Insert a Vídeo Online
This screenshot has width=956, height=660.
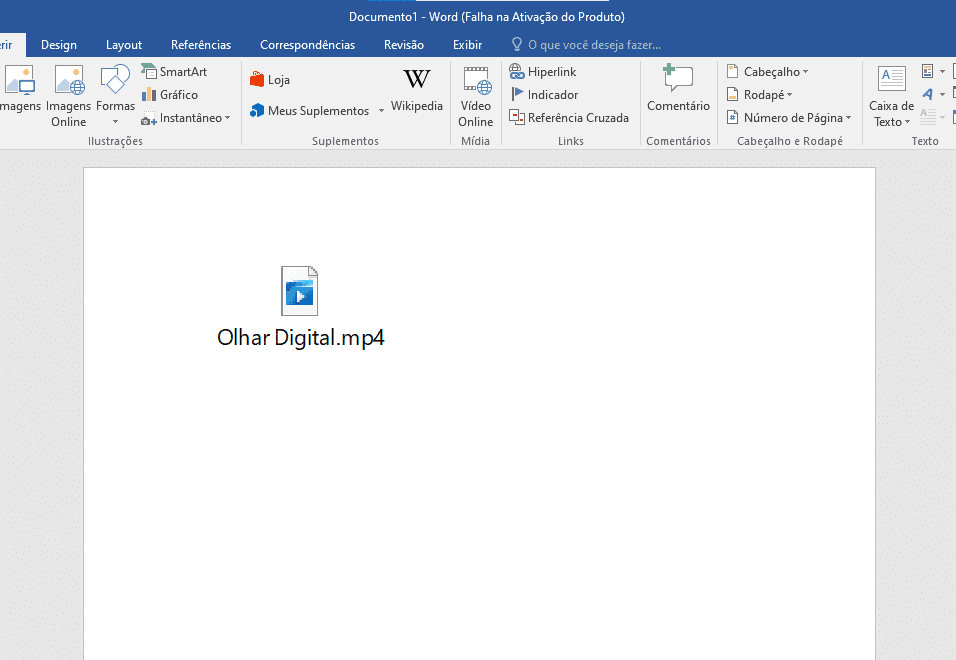click(476, 96)
